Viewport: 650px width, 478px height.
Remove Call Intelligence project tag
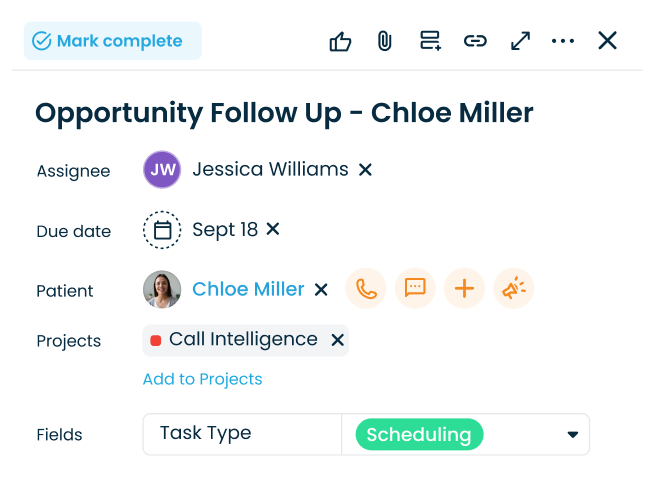tap(338, 340)
